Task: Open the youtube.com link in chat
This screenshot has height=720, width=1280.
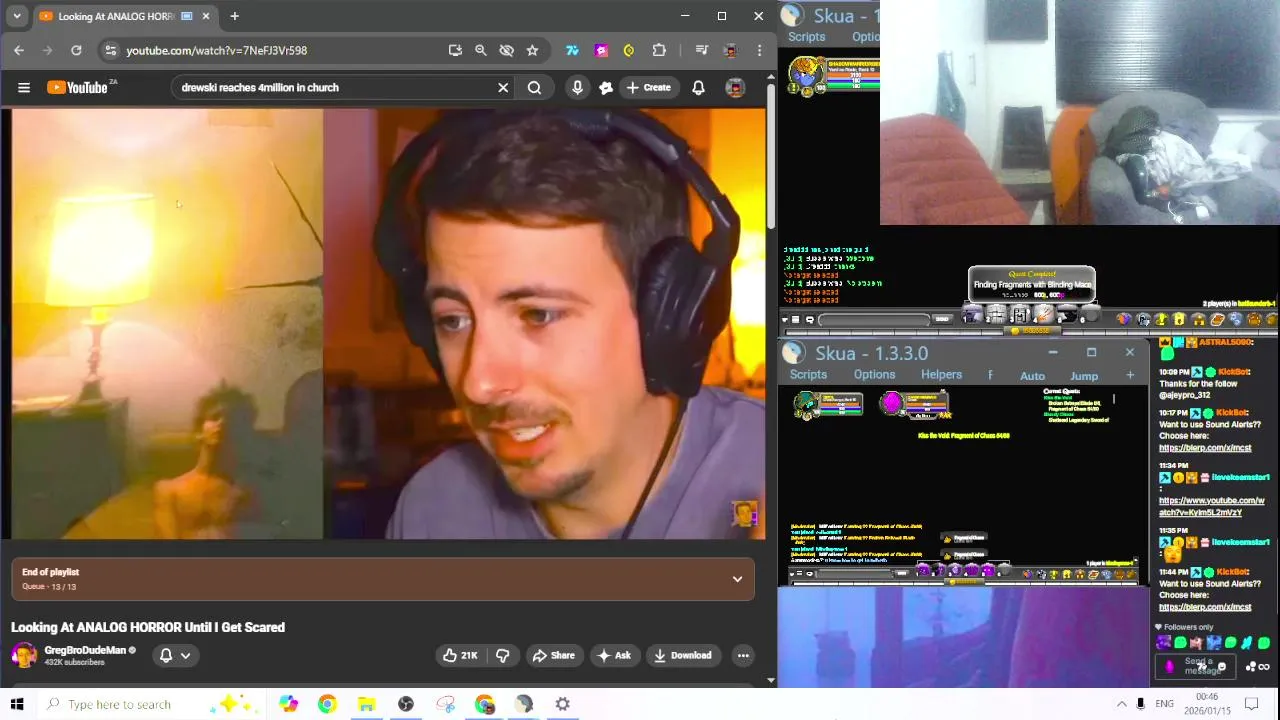Action: 1212,506
